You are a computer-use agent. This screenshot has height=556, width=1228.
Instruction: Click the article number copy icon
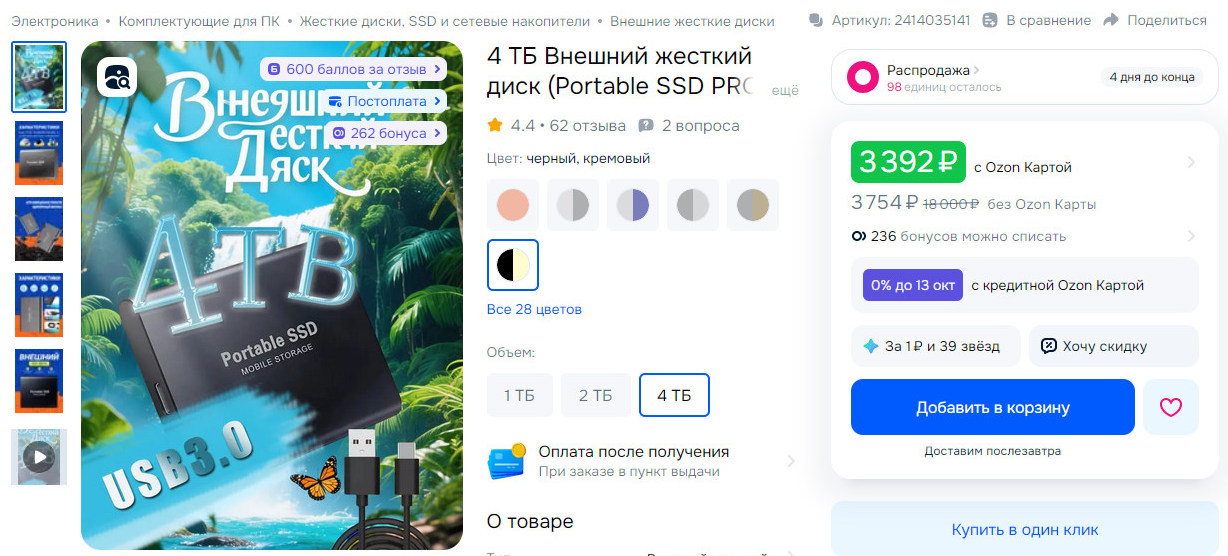tap(816, 20)
